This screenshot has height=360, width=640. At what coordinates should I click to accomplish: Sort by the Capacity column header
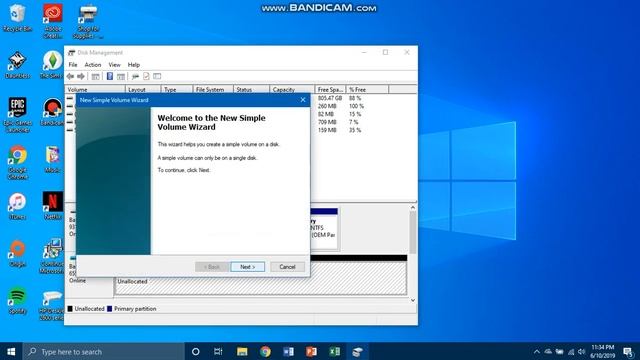tap(292, 89)
